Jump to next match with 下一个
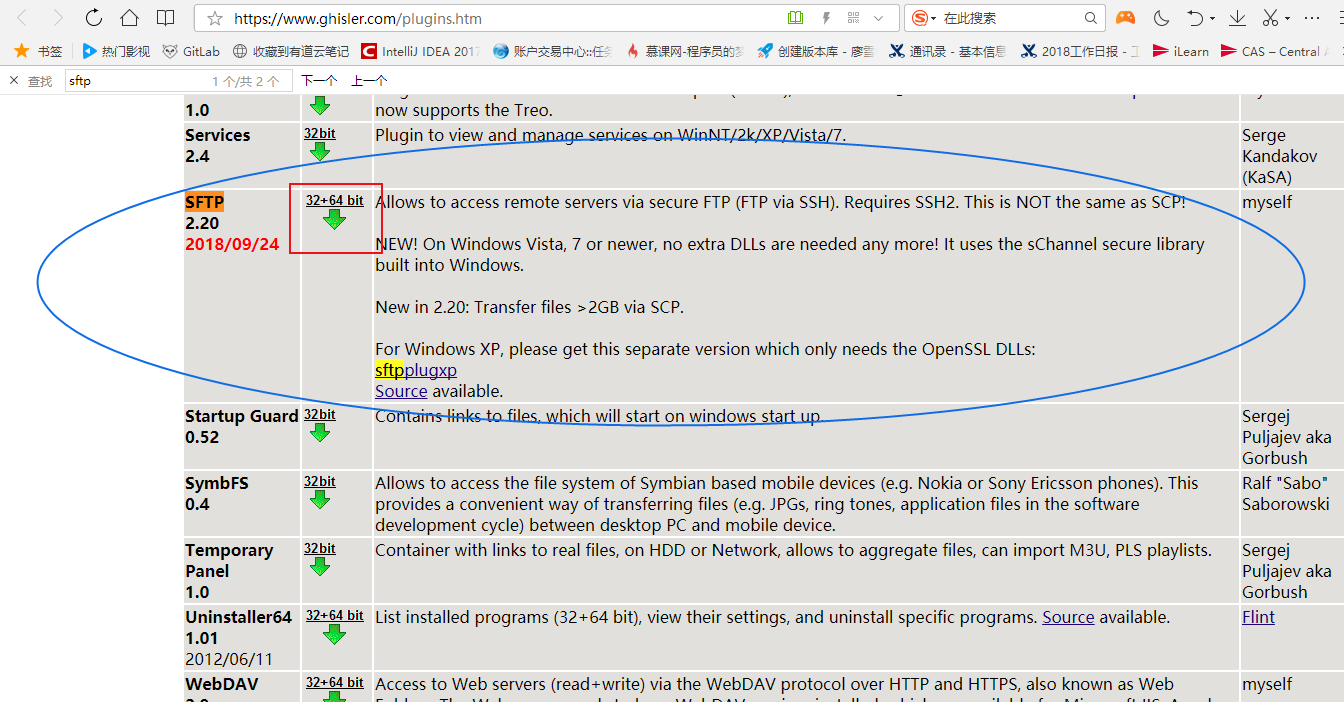This screenshot has width=1344, height=702. [x=319, y=81]
